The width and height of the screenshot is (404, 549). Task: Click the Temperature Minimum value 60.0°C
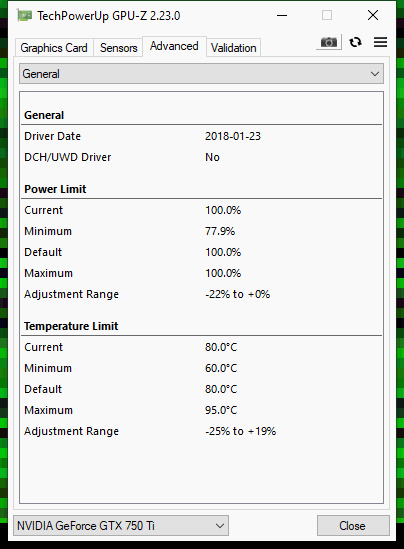point(221,368)
